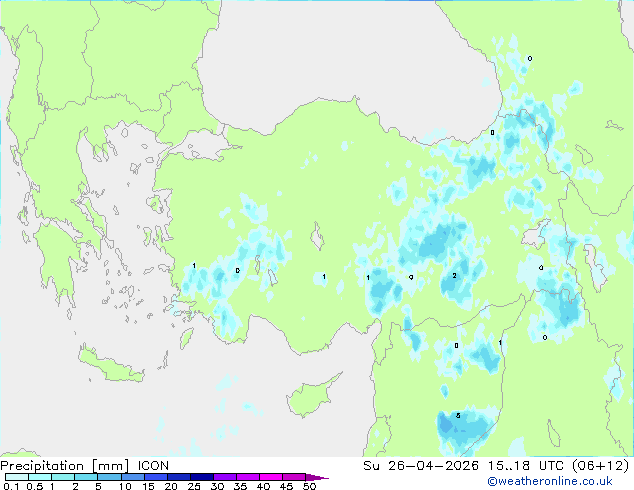Click the 'ICON' model name label
The width and height of the screenshot is (634, 490).
(x=153, y=466)
